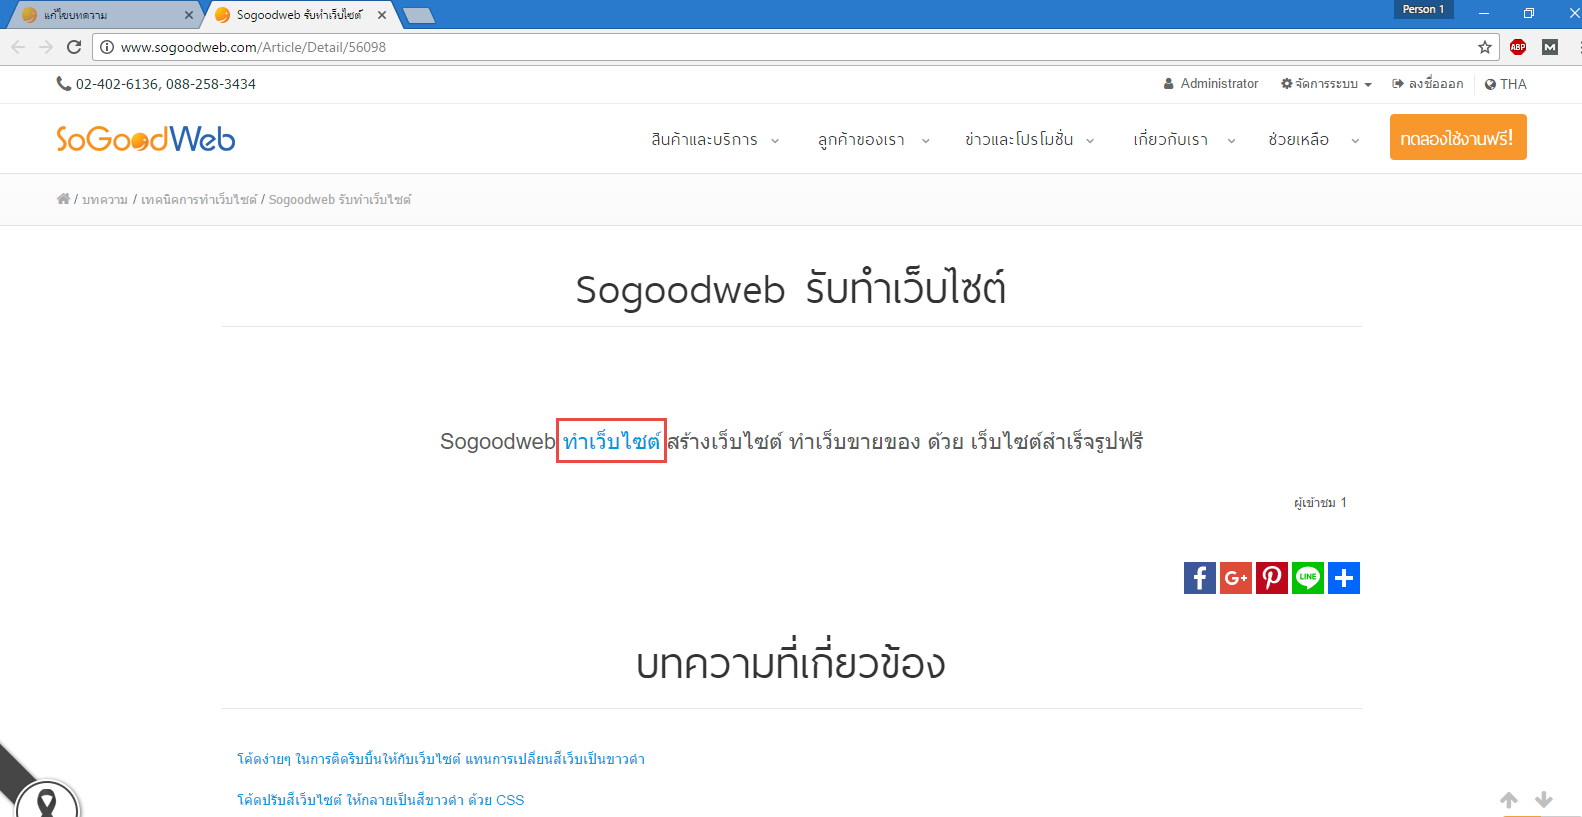The image size is (1582, 817).
Task: Open the ทำเว็บไซต์ link in article text
Action: (x=611, y=441)
